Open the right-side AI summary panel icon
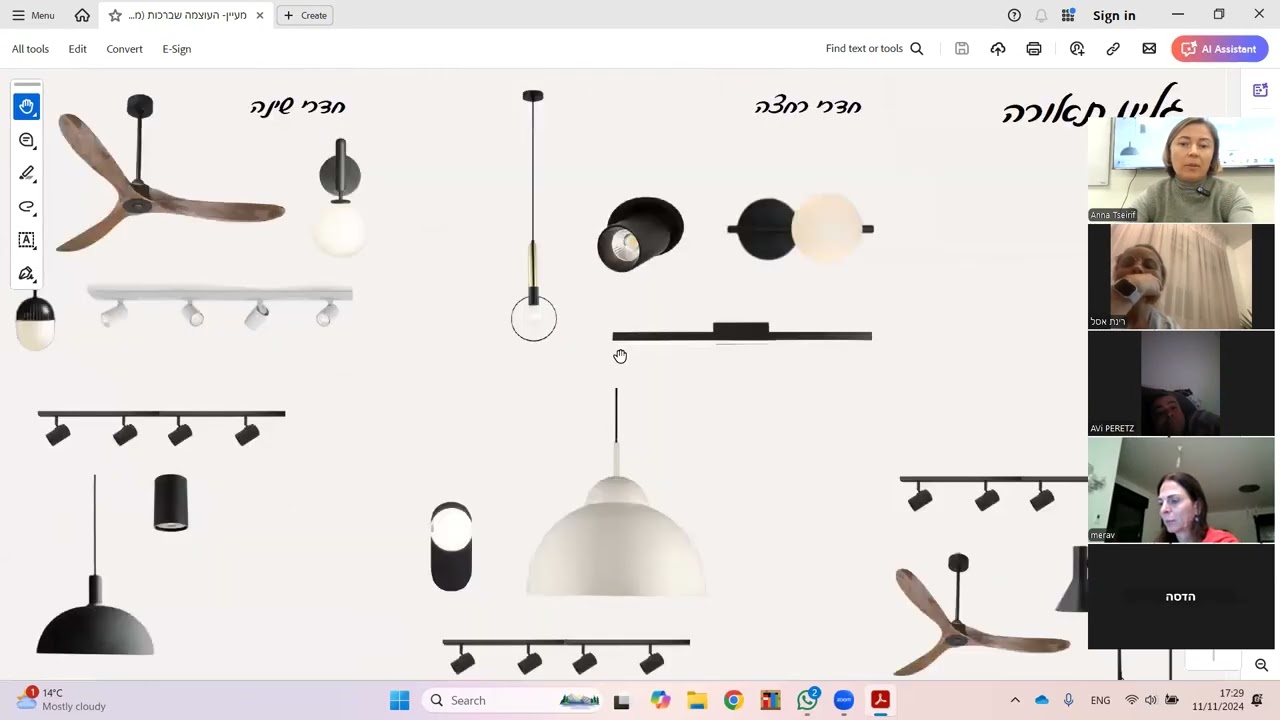1280x720 pixels. tap(1260, 90)
